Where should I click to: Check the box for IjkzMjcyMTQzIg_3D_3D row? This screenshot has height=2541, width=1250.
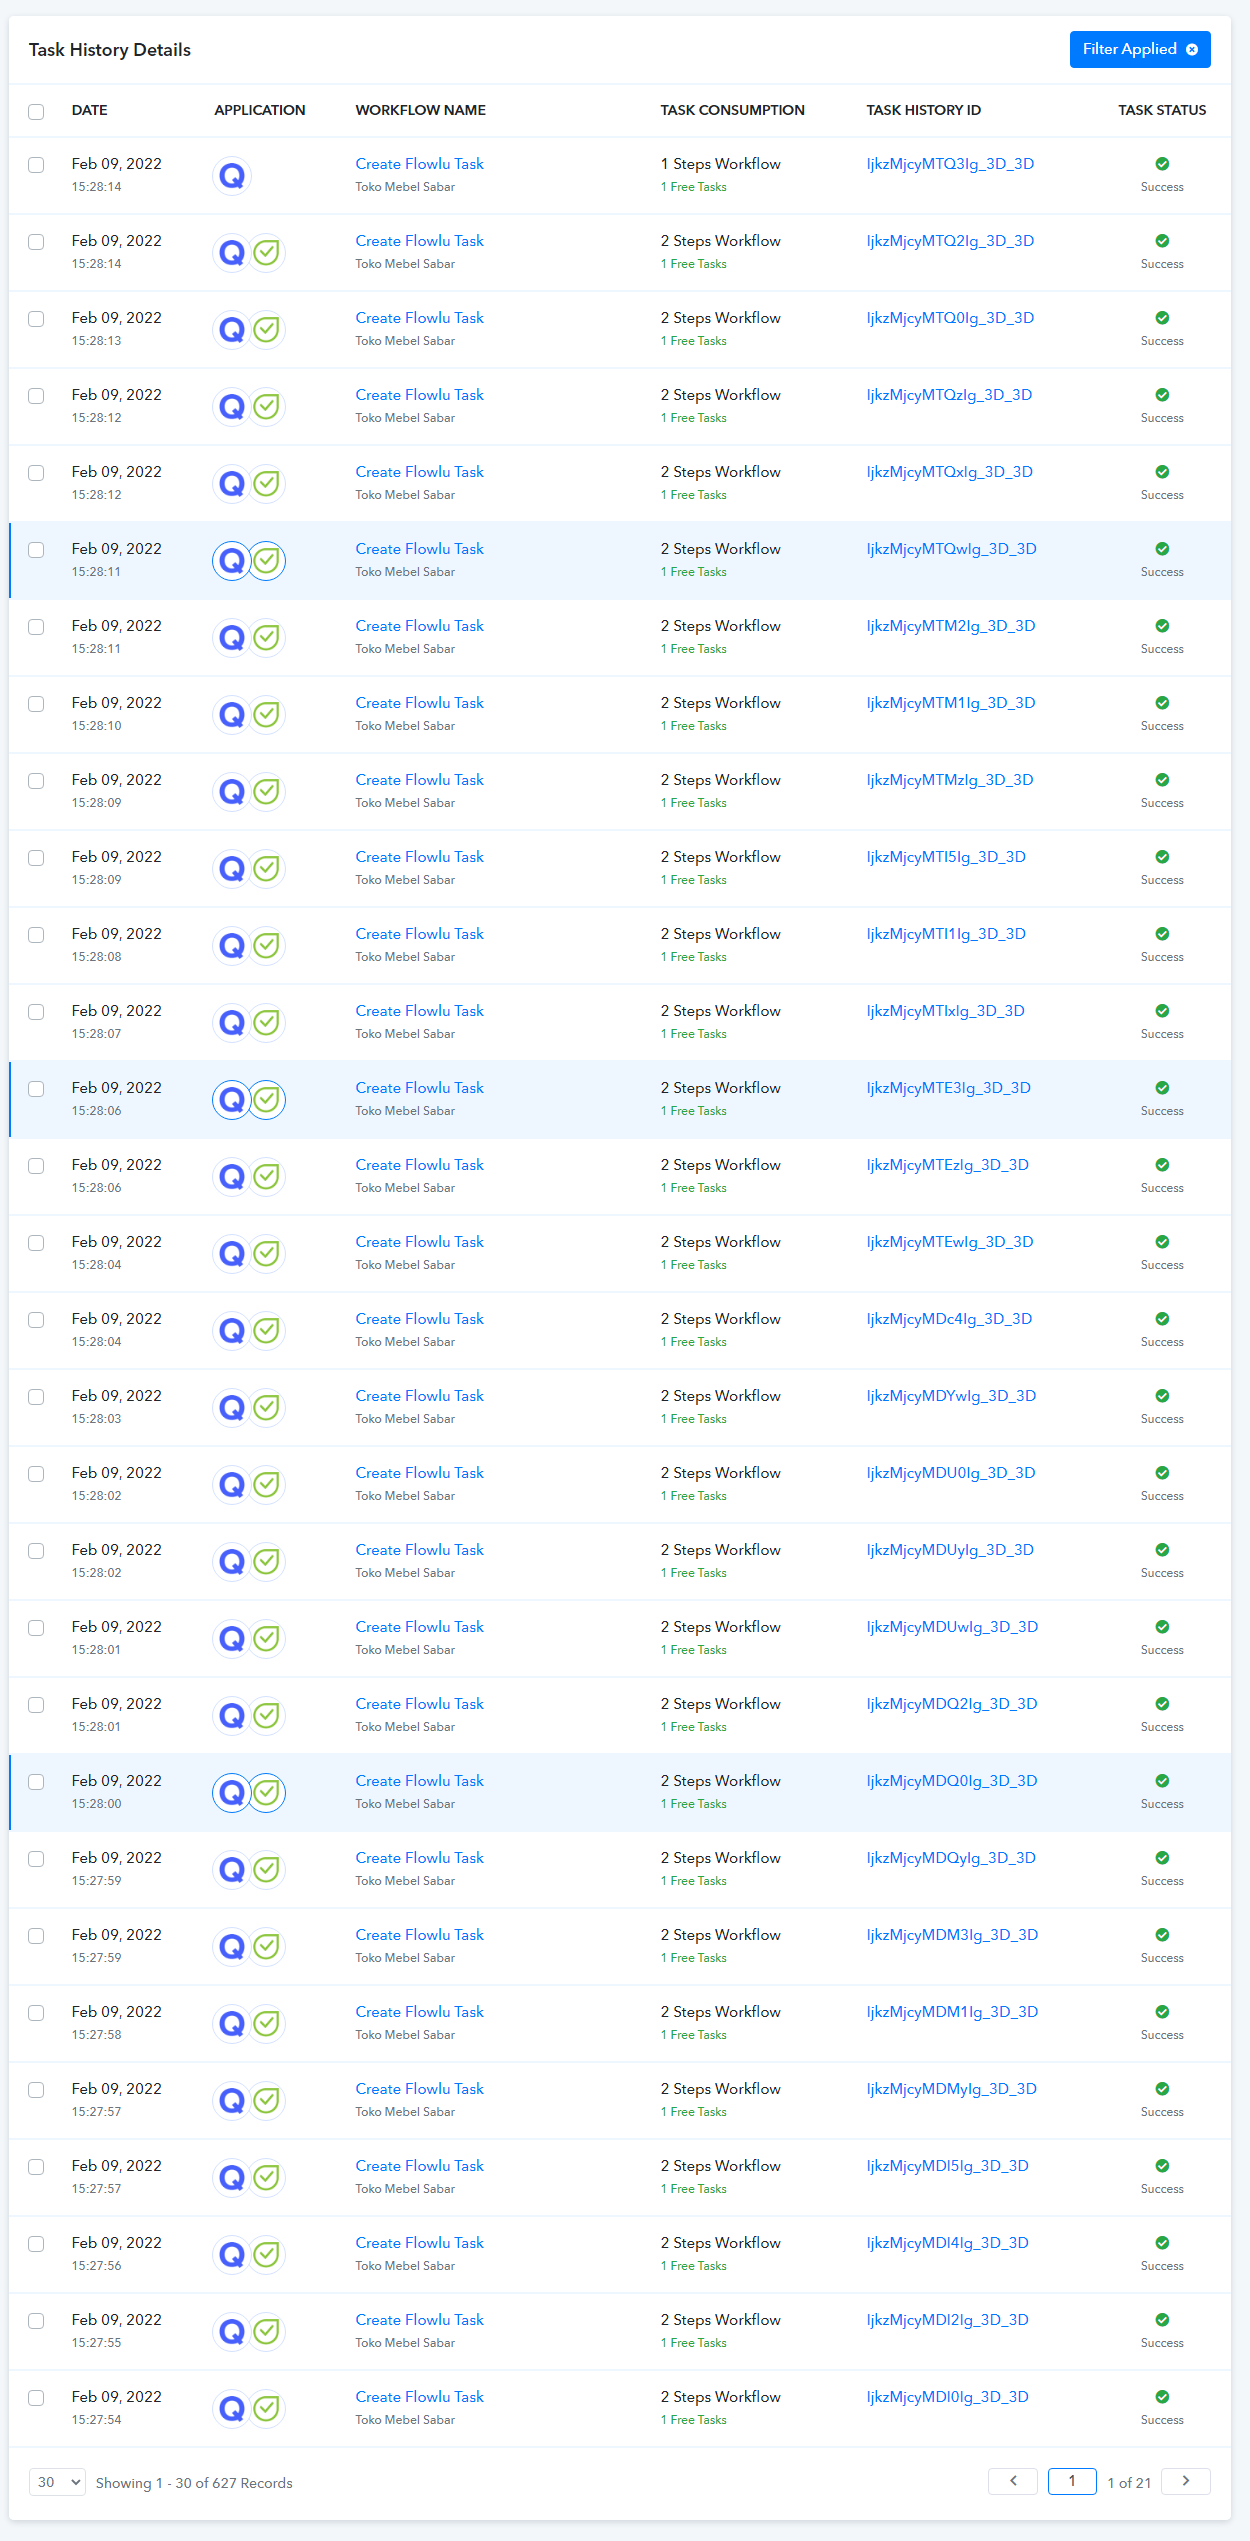(36, 396)
